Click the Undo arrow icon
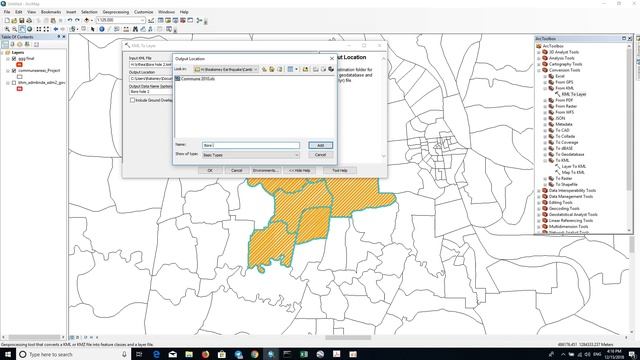The image size is (640, 360). pyautogui.click(x=70, y=20)
